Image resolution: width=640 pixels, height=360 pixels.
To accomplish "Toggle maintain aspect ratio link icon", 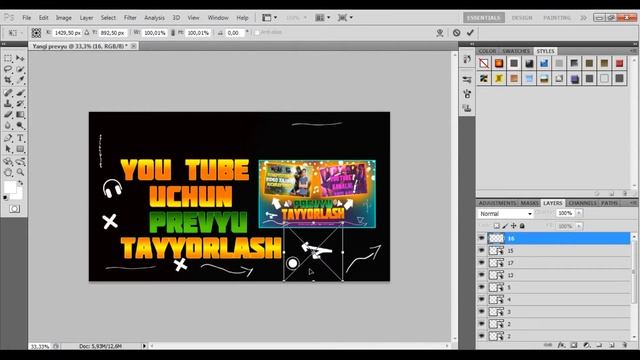I will [173, 33].
